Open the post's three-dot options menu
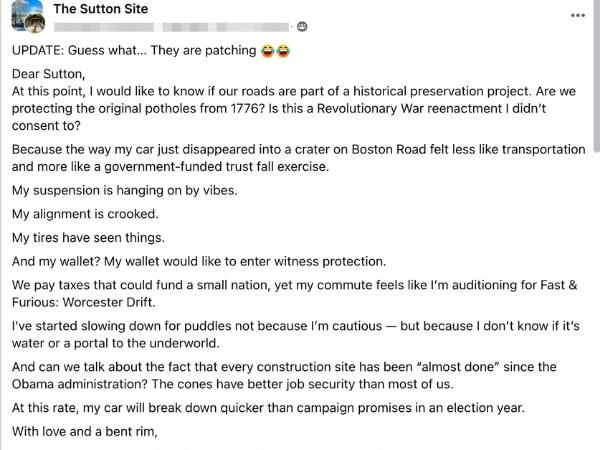Image resolution: width=600 pixels, height=450 pixels. (577, 16)
